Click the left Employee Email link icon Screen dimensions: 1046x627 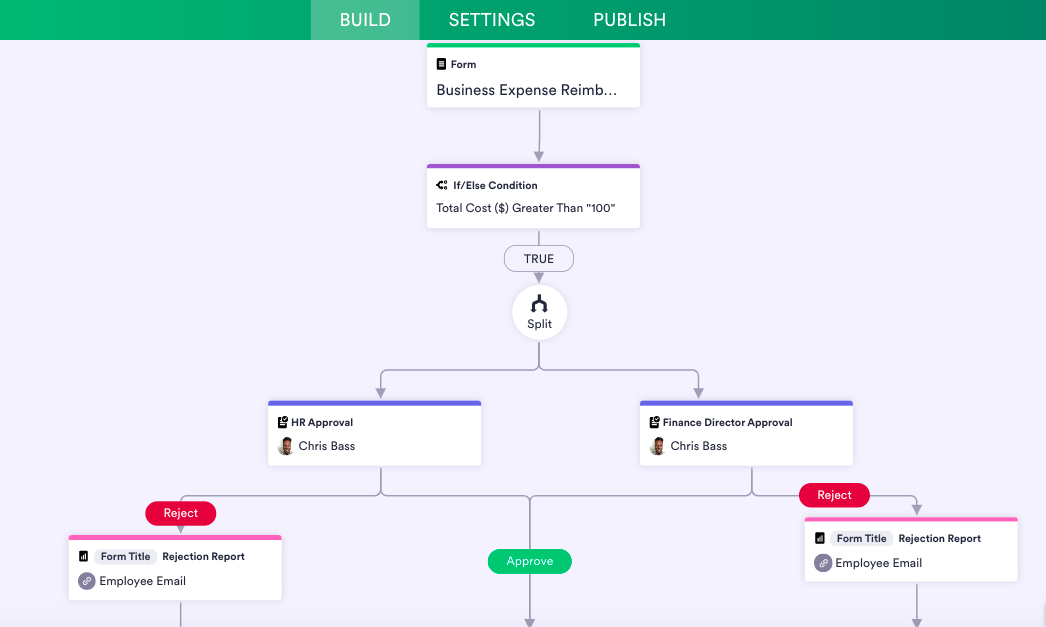point(87,581)
